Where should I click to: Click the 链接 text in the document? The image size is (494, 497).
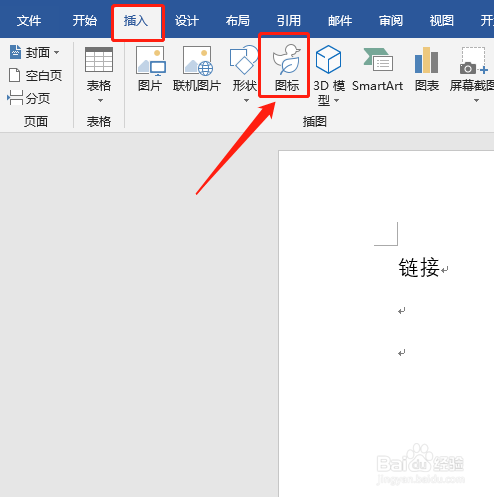[419, 268]
